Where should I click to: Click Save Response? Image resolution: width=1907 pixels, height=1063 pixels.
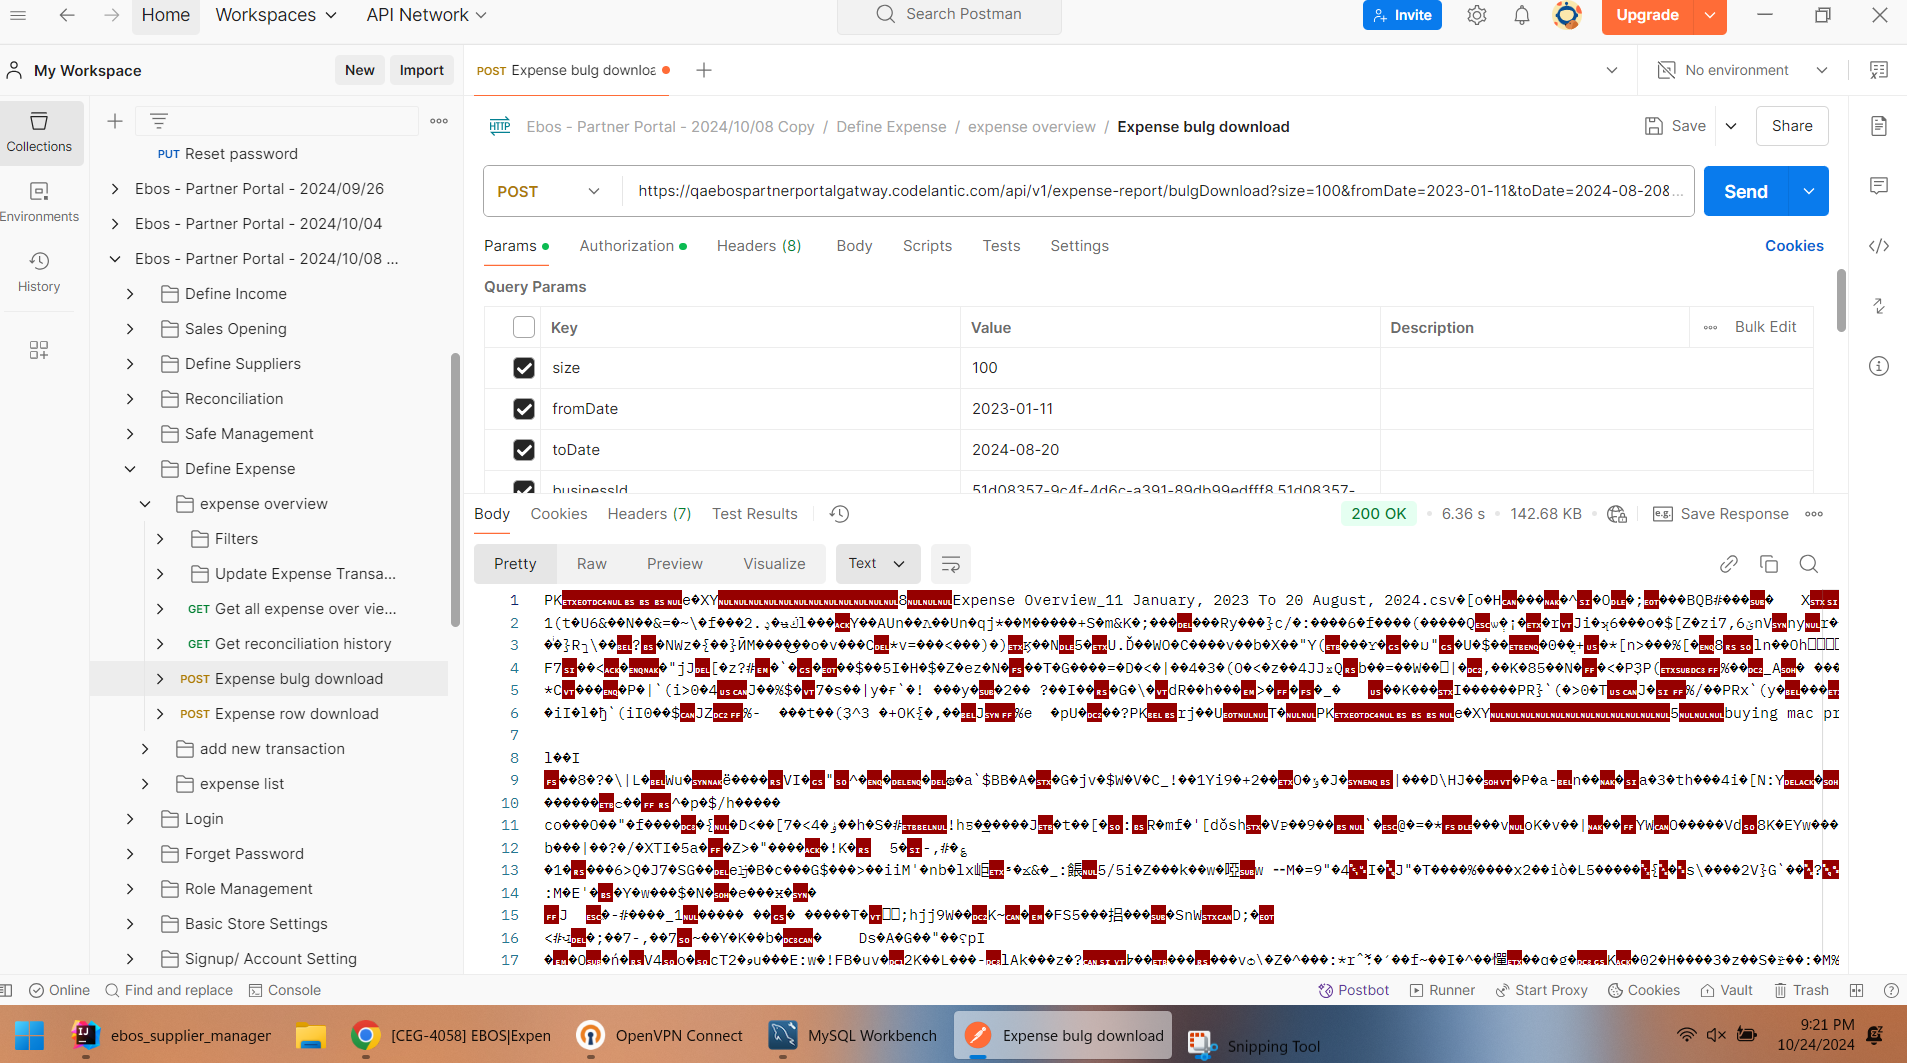[1721, 514]
